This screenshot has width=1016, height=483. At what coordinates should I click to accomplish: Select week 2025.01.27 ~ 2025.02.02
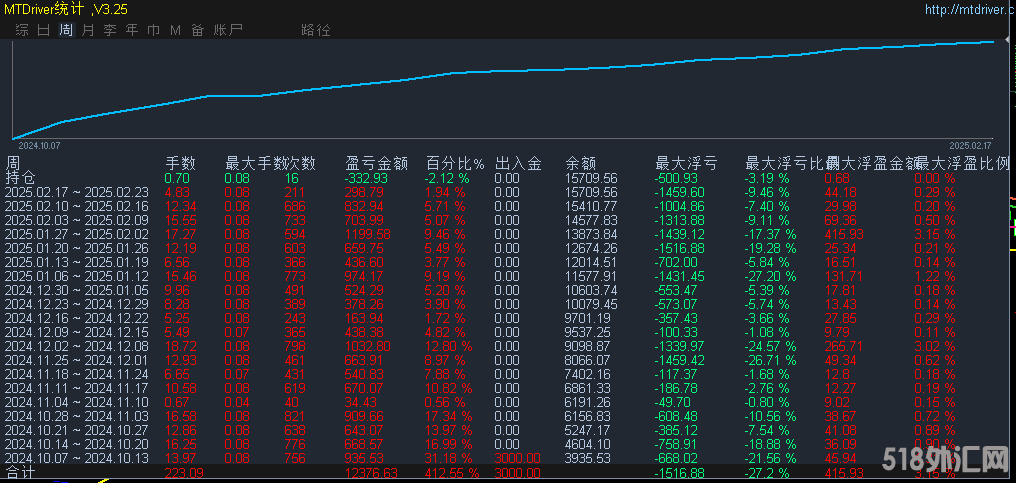(x=76, y=235)
